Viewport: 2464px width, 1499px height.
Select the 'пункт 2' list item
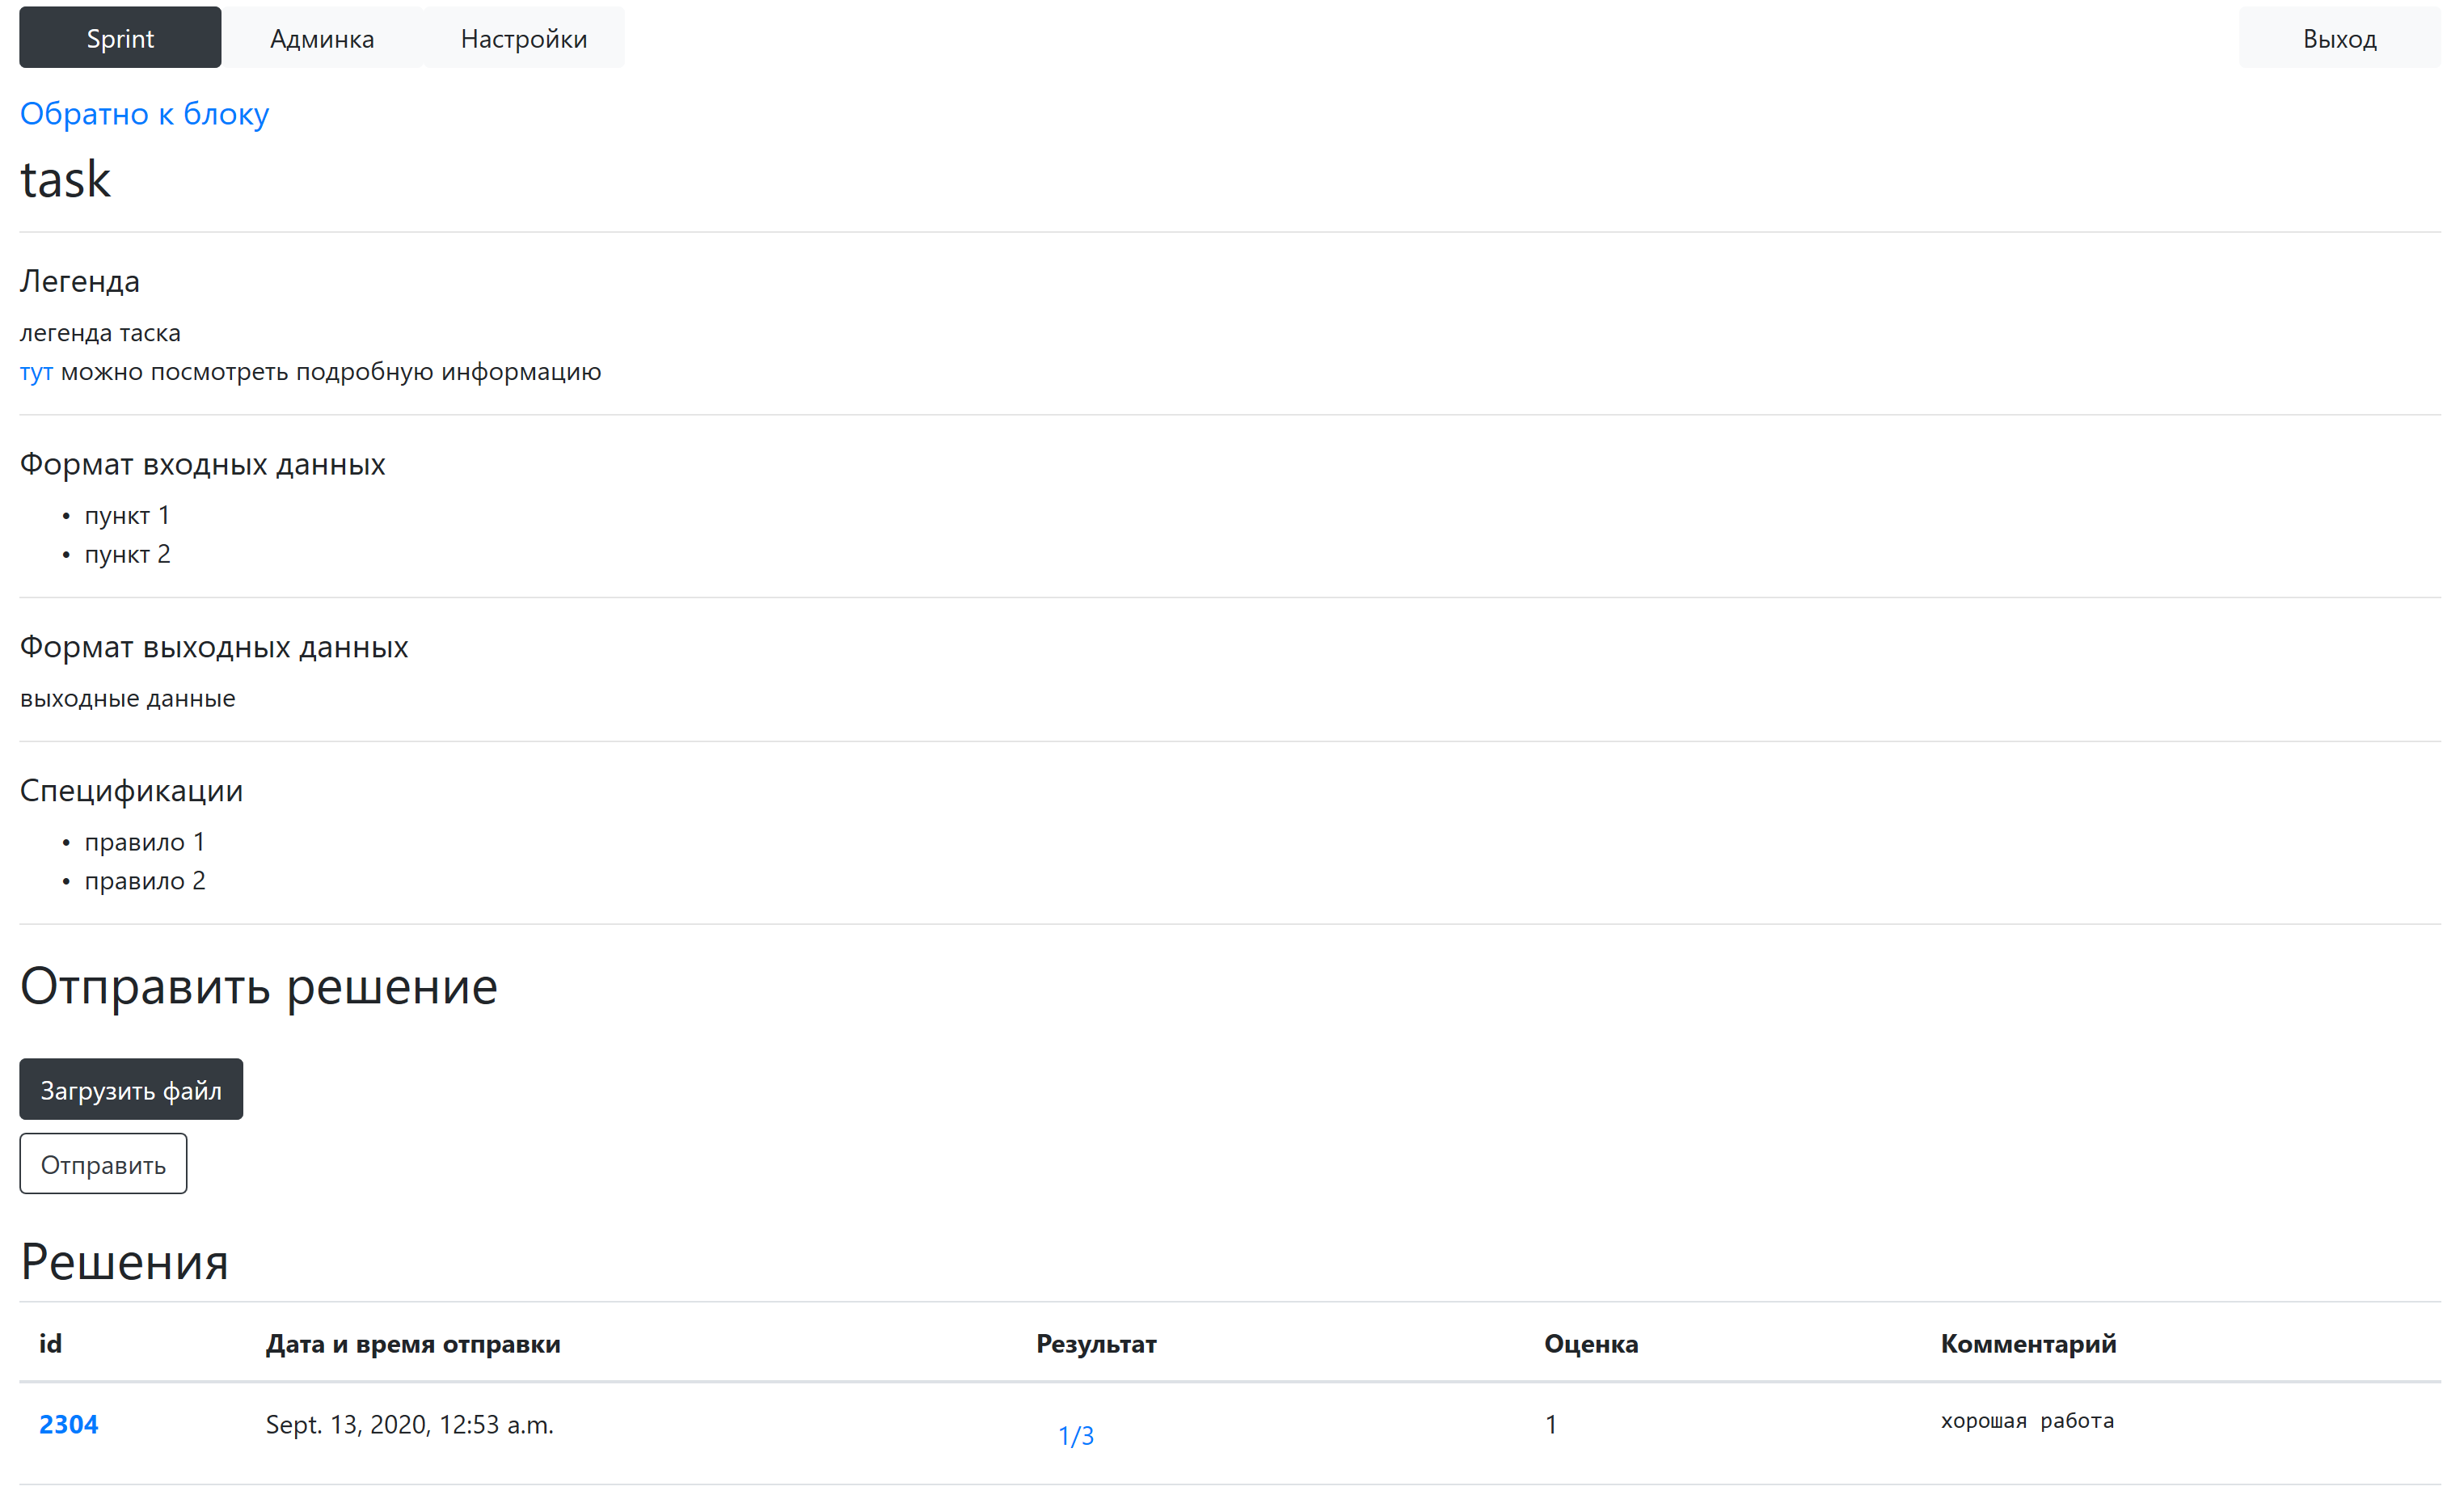tap(127, 555)
